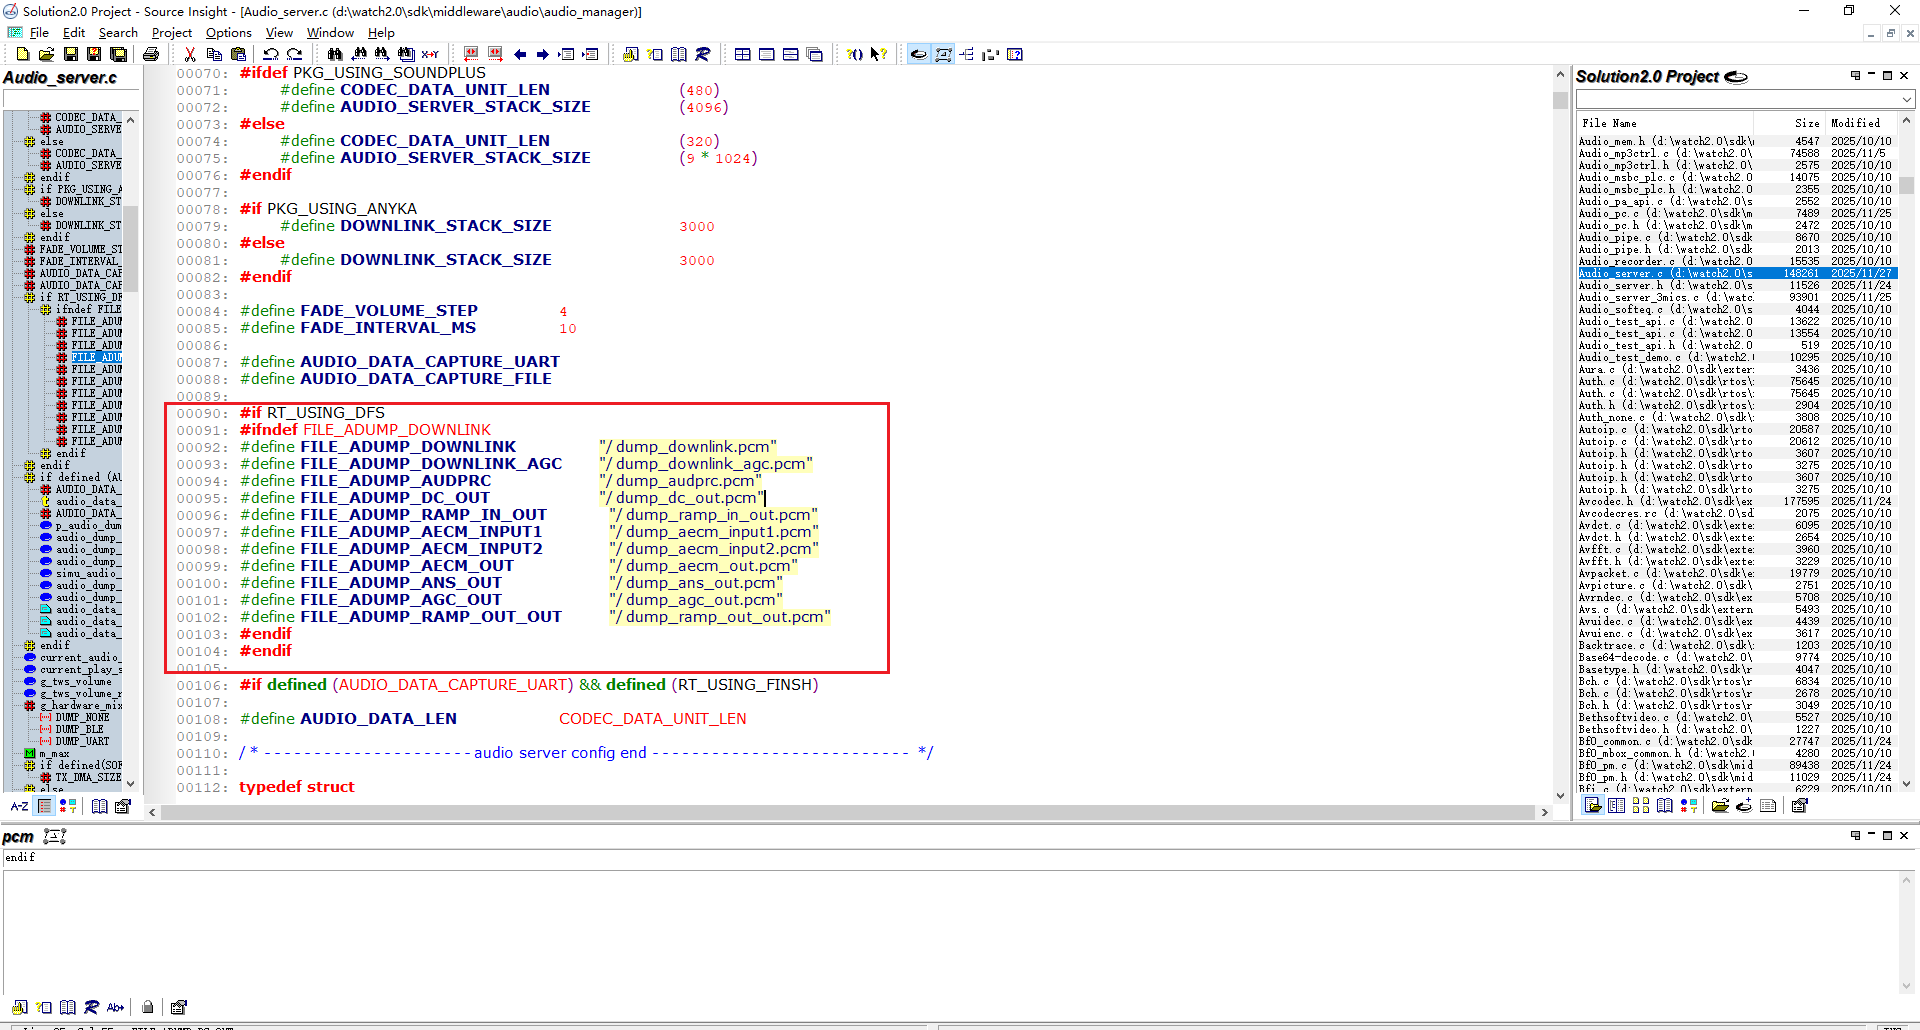
Task: Open the file filter dropdown in the Project panel
Action: [1905, 99]
